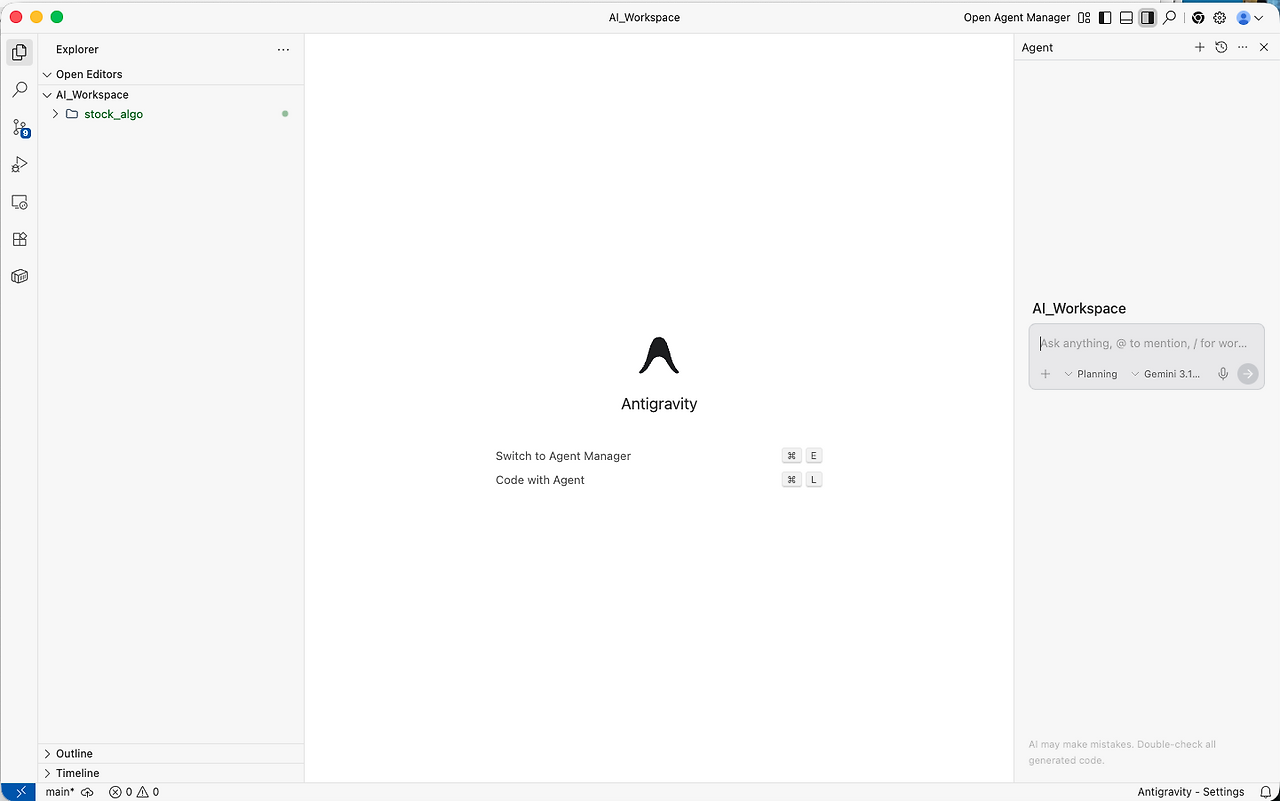Close the Agent panel
Image resolution: width=1280 pixels, height=801 pixels.
tap(1264, 47)
